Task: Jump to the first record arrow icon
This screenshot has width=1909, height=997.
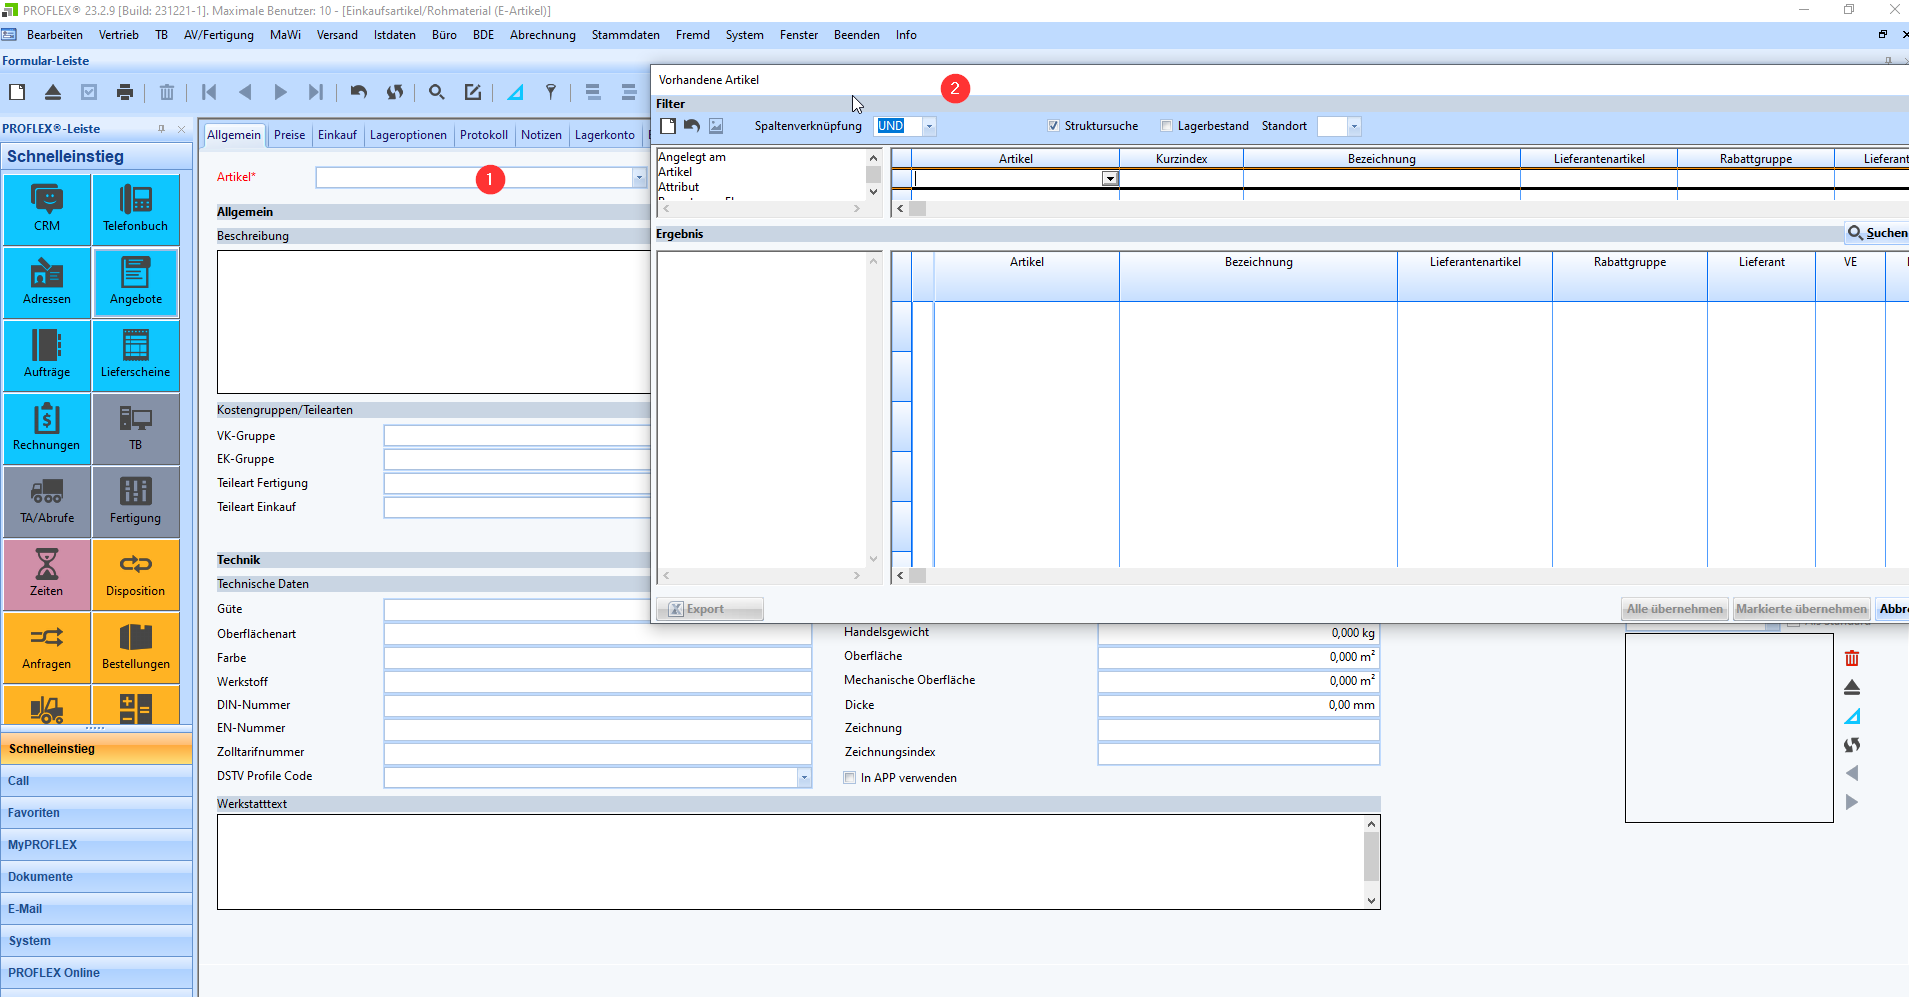Action: pos(209,92)
